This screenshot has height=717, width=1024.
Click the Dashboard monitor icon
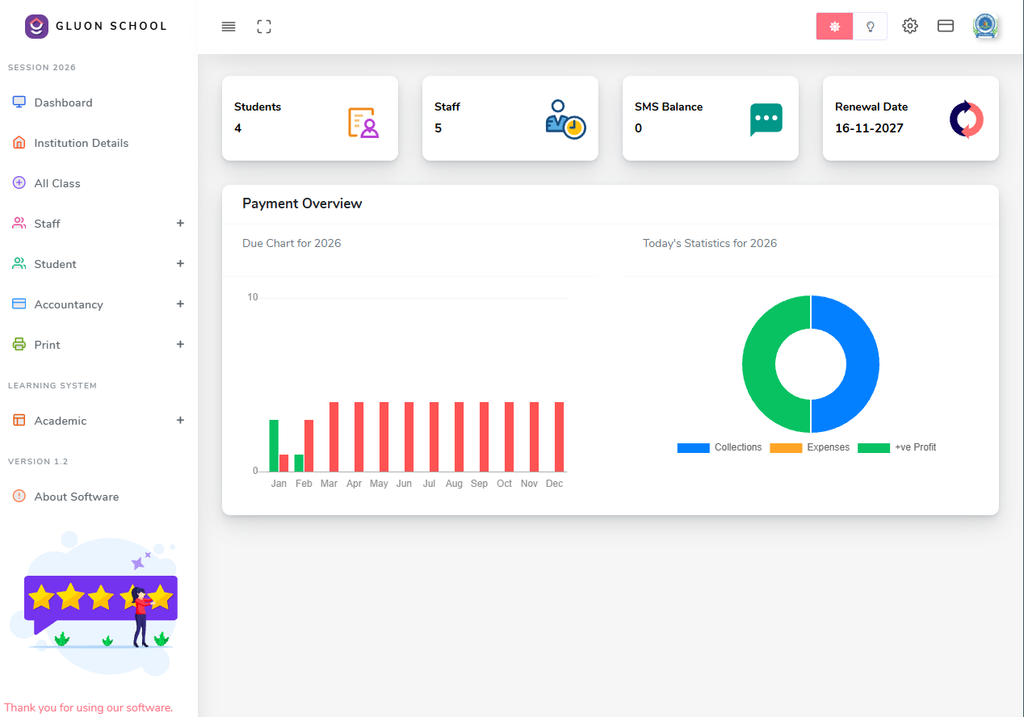pyautogui.click(x=19, y=102)
